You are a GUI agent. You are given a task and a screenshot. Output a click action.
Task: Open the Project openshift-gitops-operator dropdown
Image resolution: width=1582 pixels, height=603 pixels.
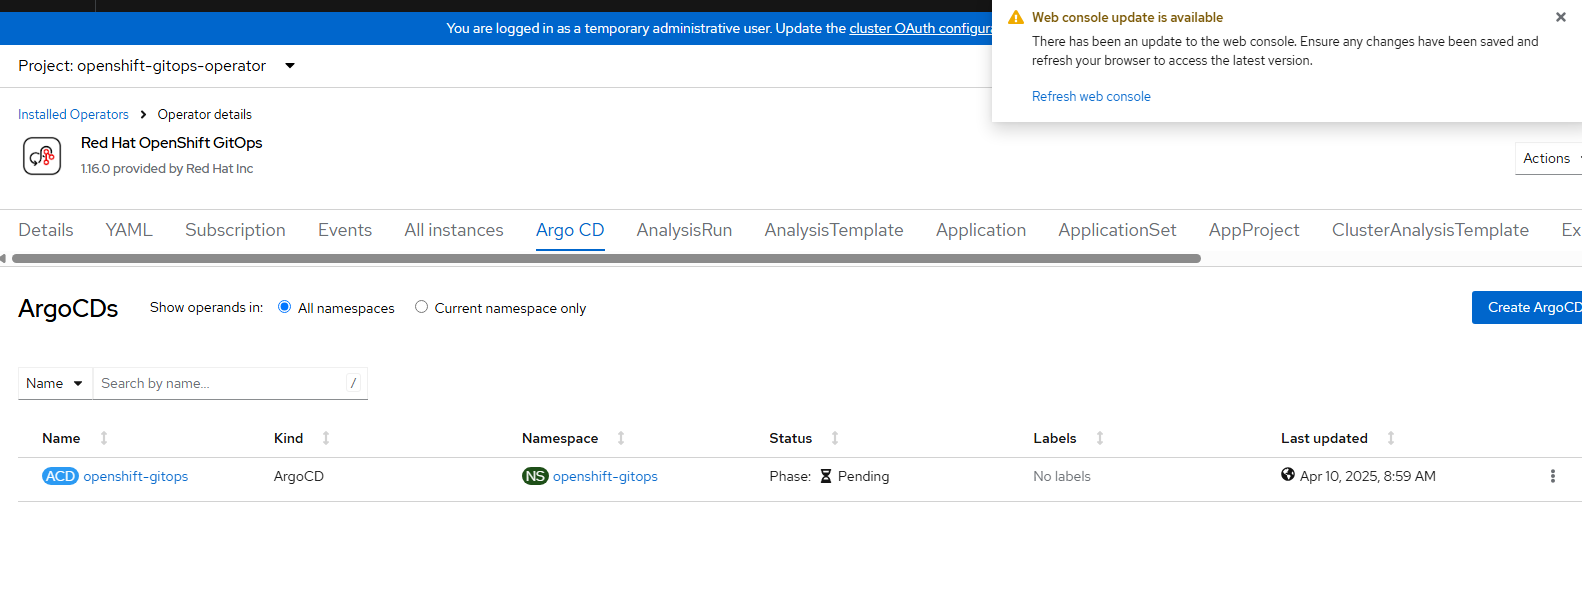[x=157, y=66]
